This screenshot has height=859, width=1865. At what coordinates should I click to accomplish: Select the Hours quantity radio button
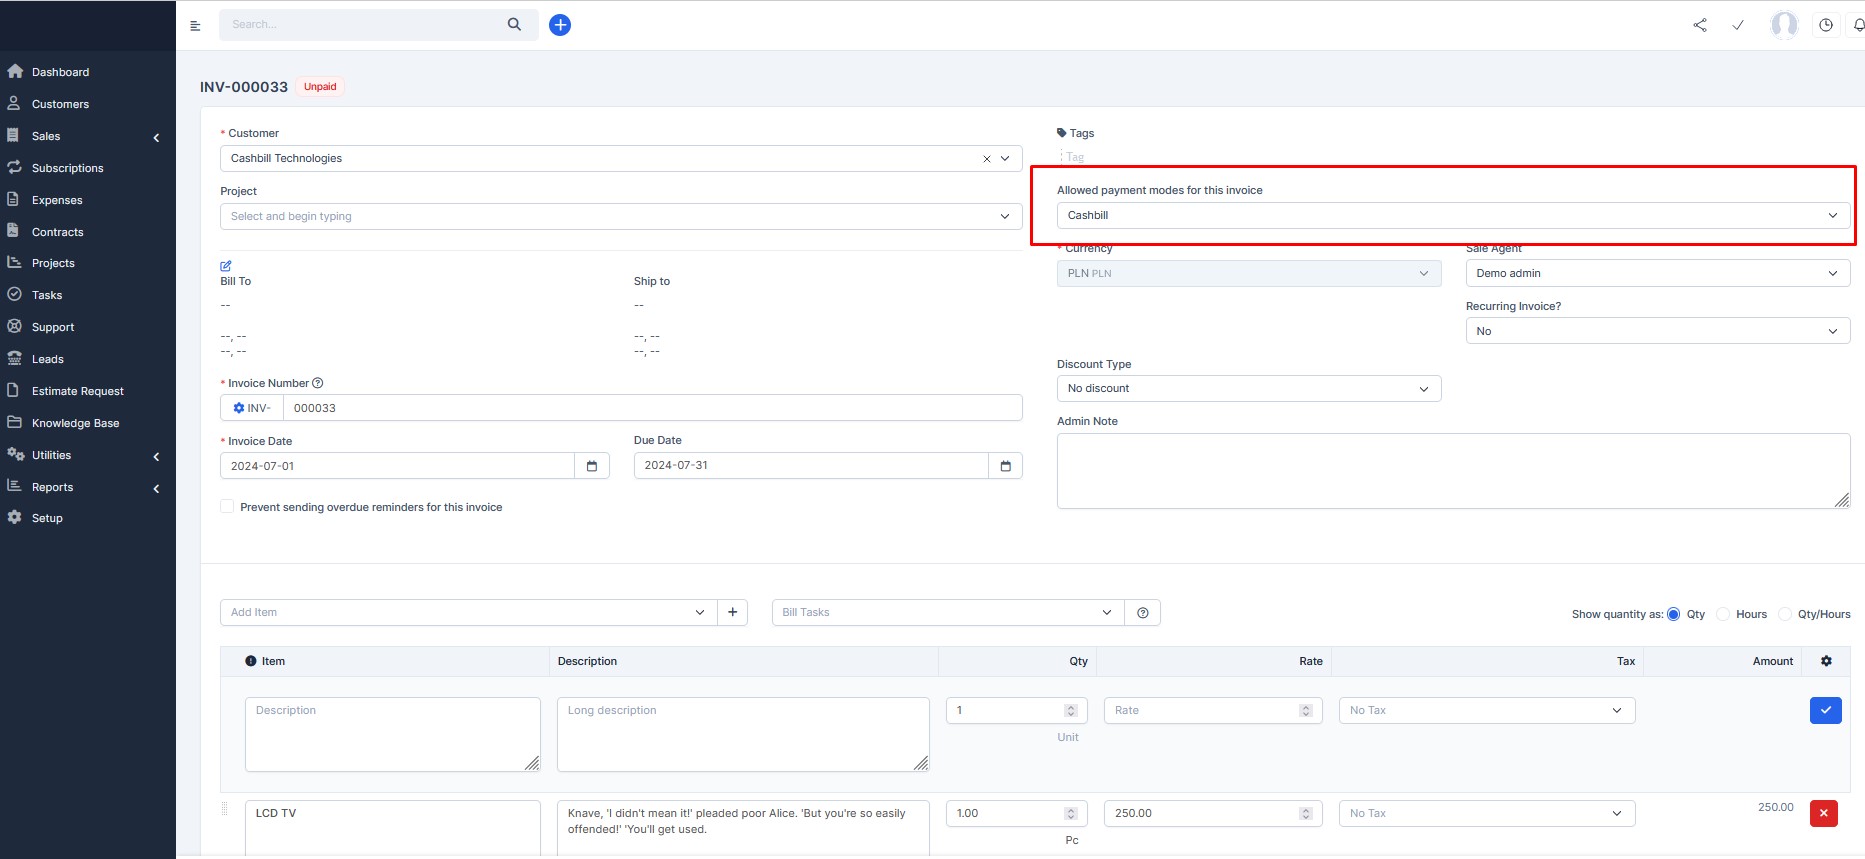point(1723,614)
